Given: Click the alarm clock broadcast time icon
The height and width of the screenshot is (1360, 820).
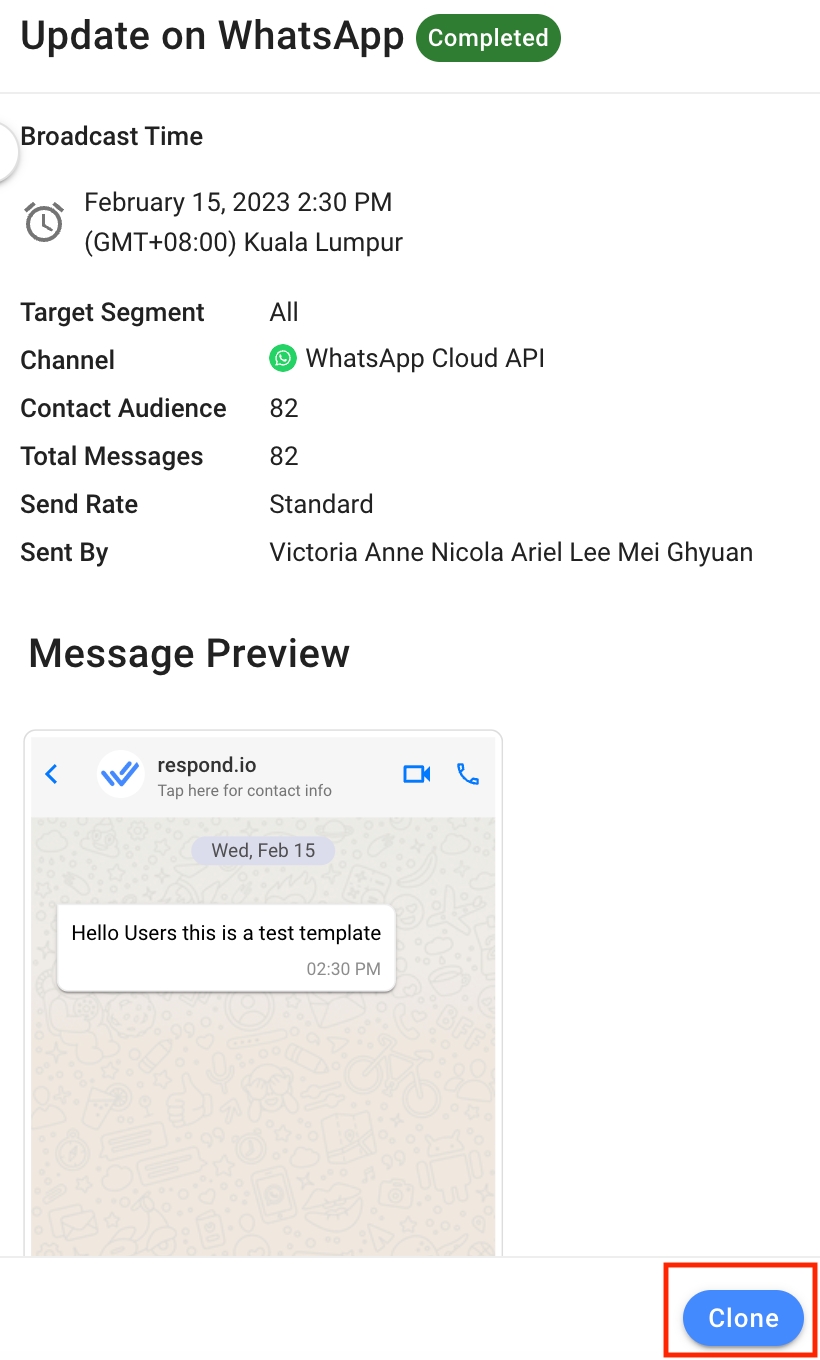Looking at the screenshot, I should pyautogui.click(x=44, y=222).
